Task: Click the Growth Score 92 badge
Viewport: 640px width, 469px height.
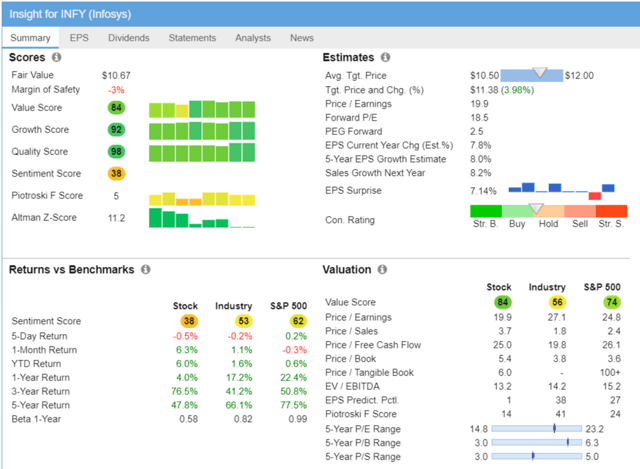Action: click(116, 130)
